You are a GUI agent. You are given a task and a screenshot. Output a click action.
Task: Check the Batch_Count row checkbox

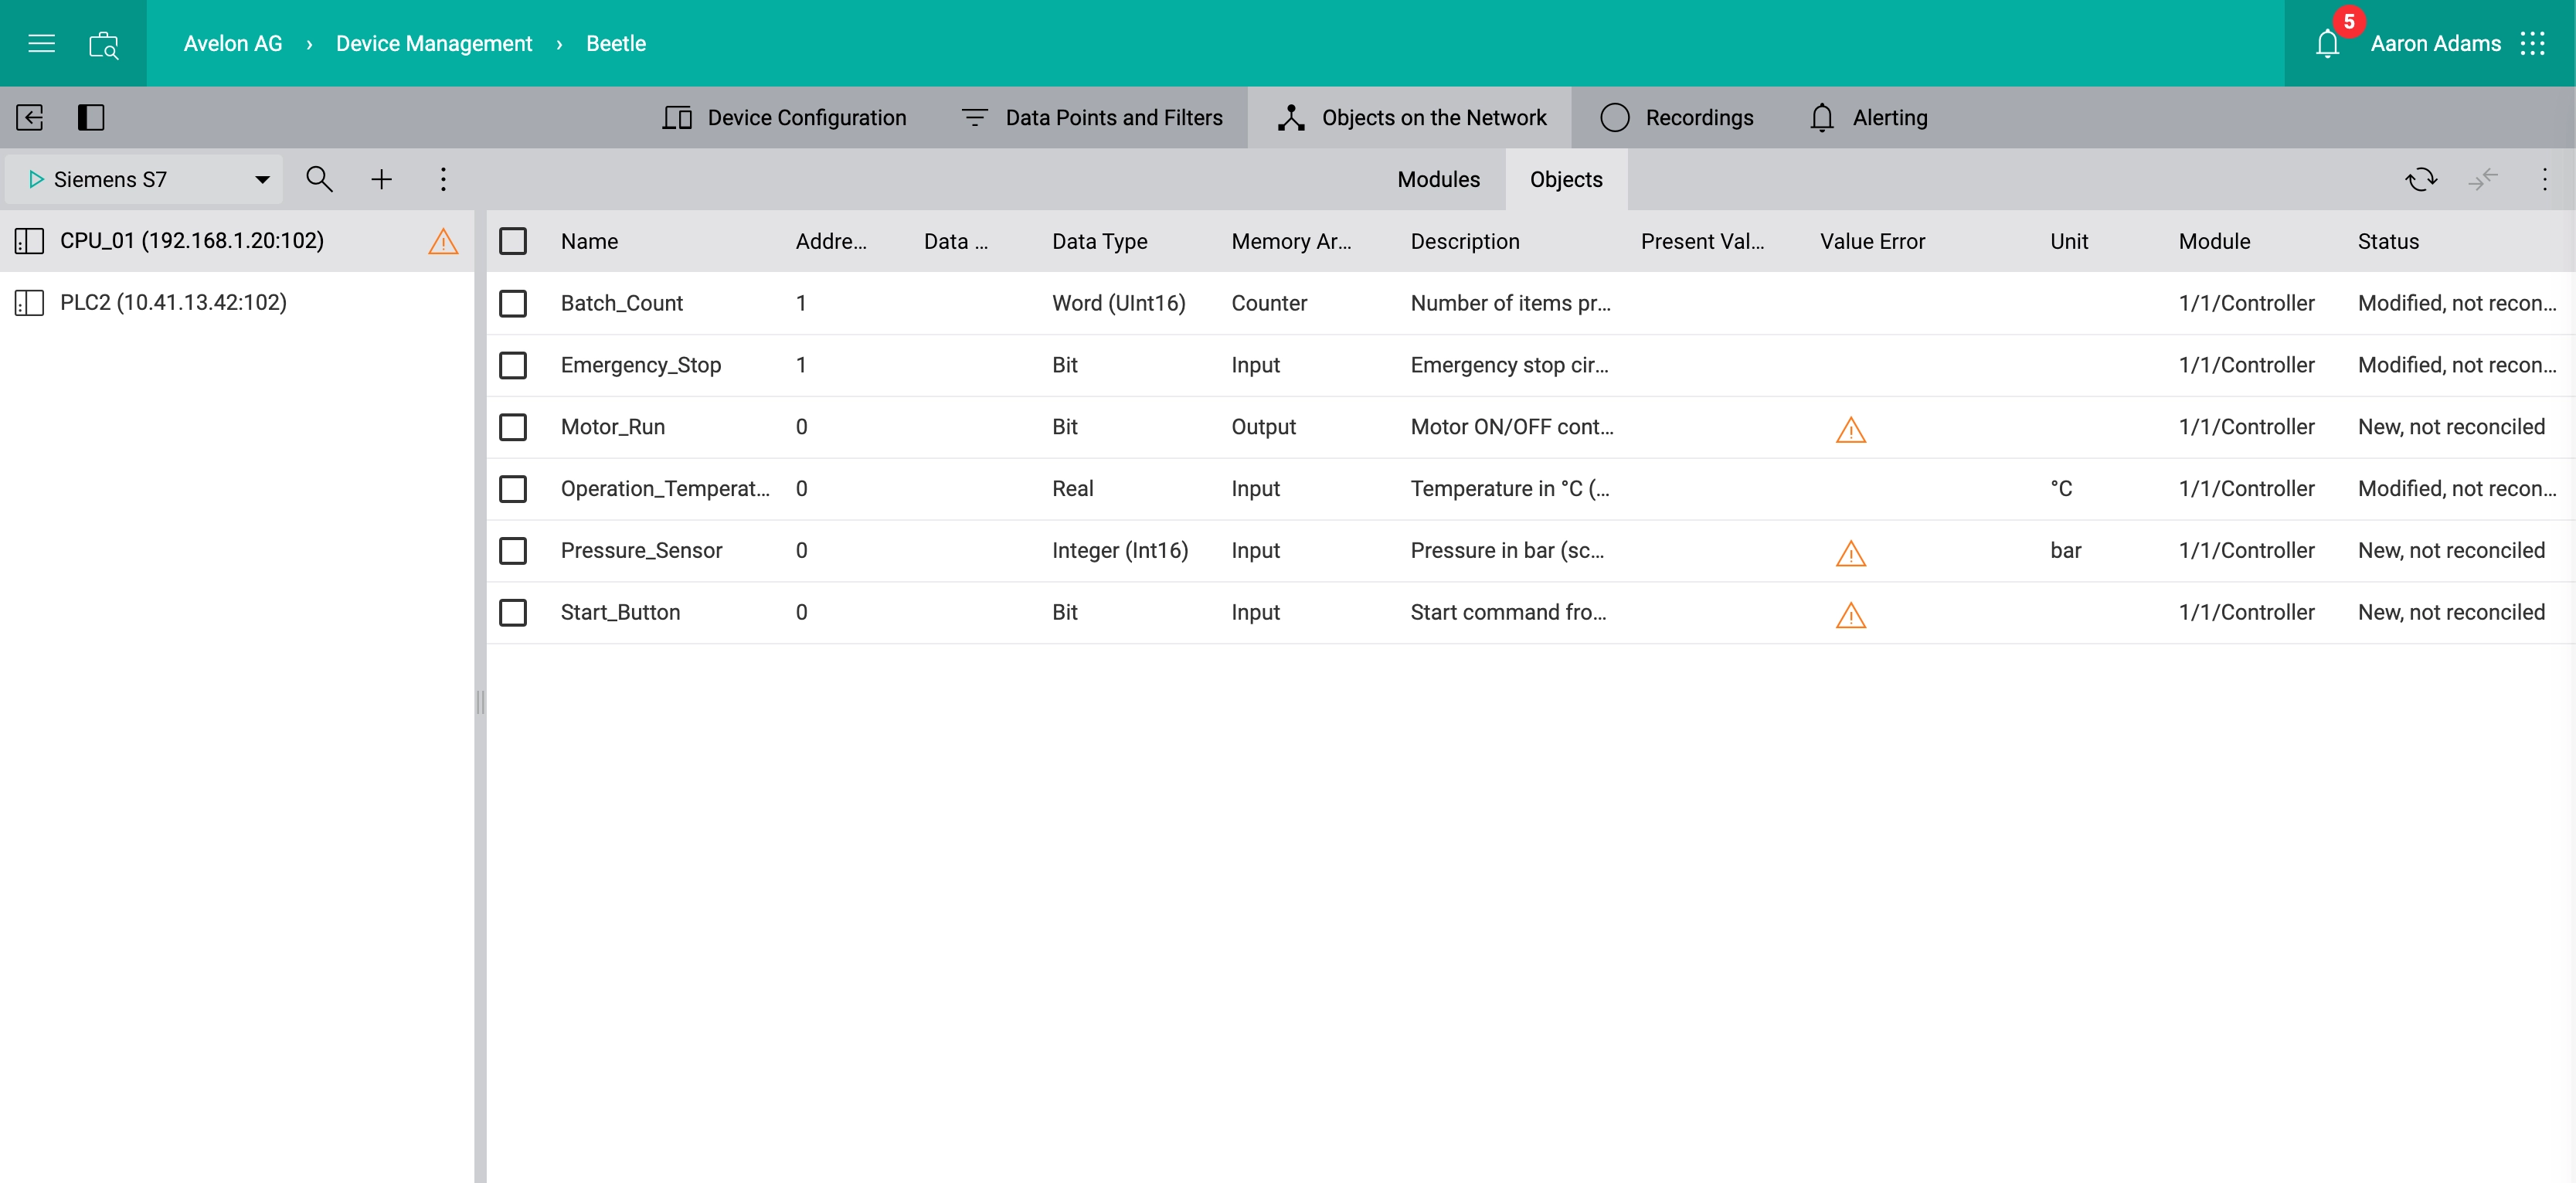click(513, 303)
